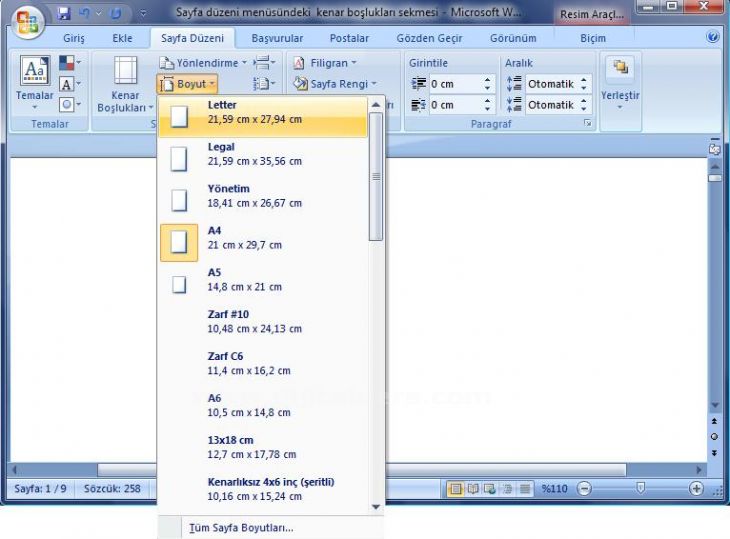Choose A4 paper size
The width and height of the screenshot is (730, 539).
[x=264, y=242]
